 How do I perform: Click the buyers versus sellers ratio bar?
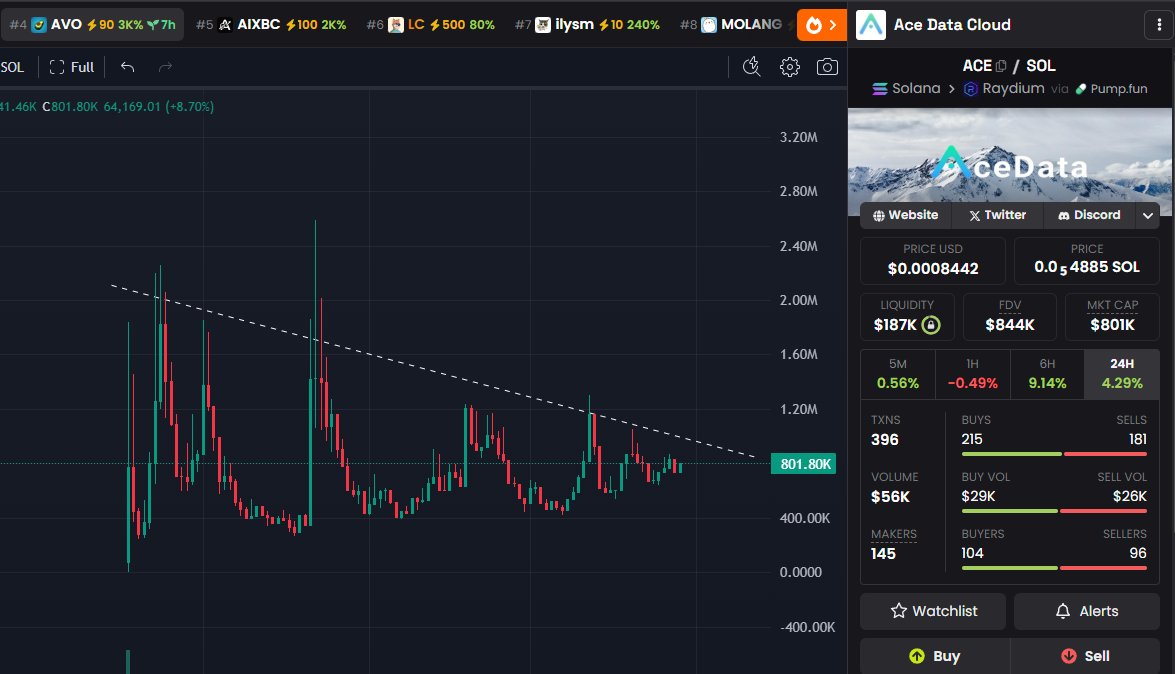pyautogui.click(x=1054, y=568)
